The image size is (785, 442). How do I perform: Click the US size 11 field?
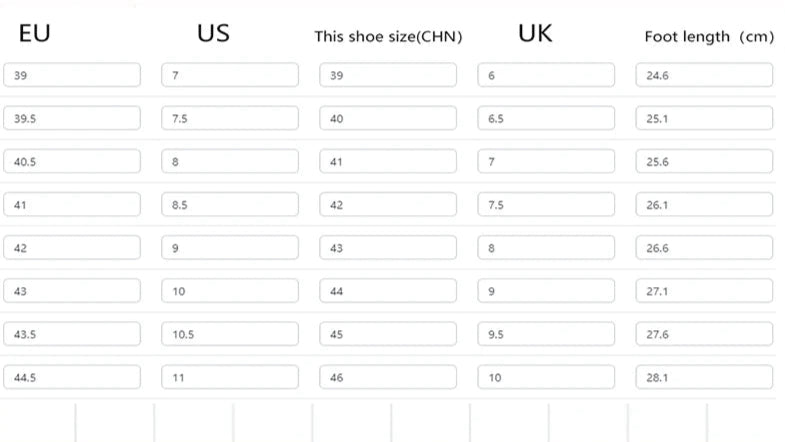[230, 377]
